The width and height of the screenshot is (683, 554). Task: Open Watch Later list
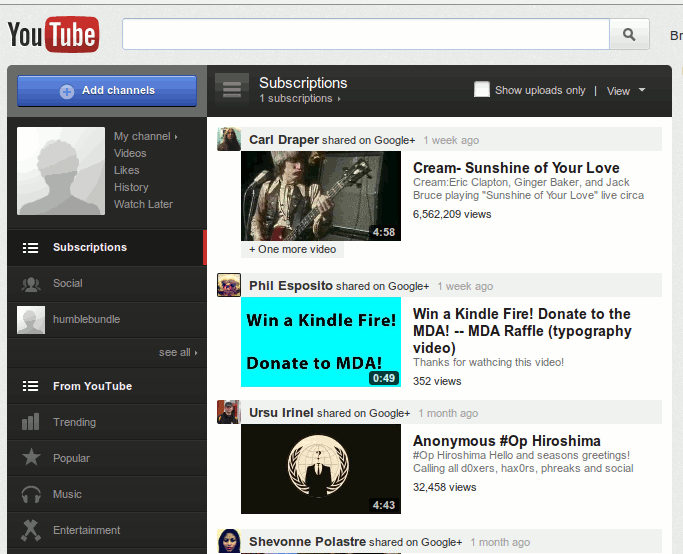(143, 204)
